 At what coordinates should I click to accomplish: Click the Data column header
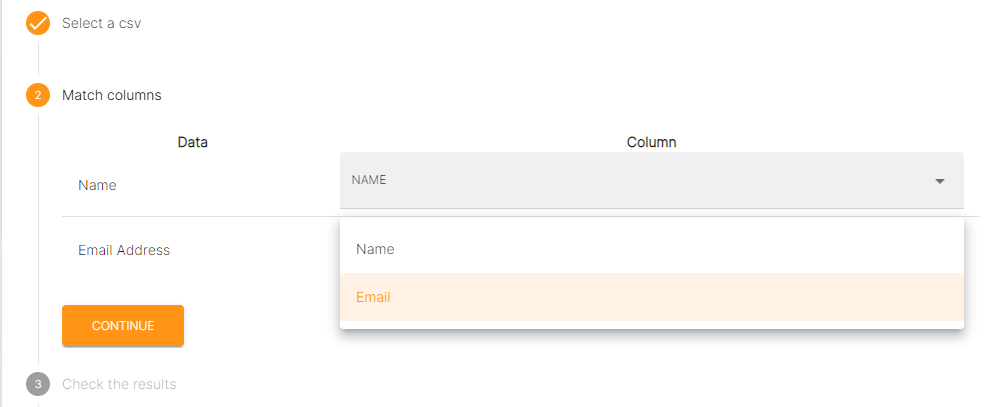click(192, 142)
